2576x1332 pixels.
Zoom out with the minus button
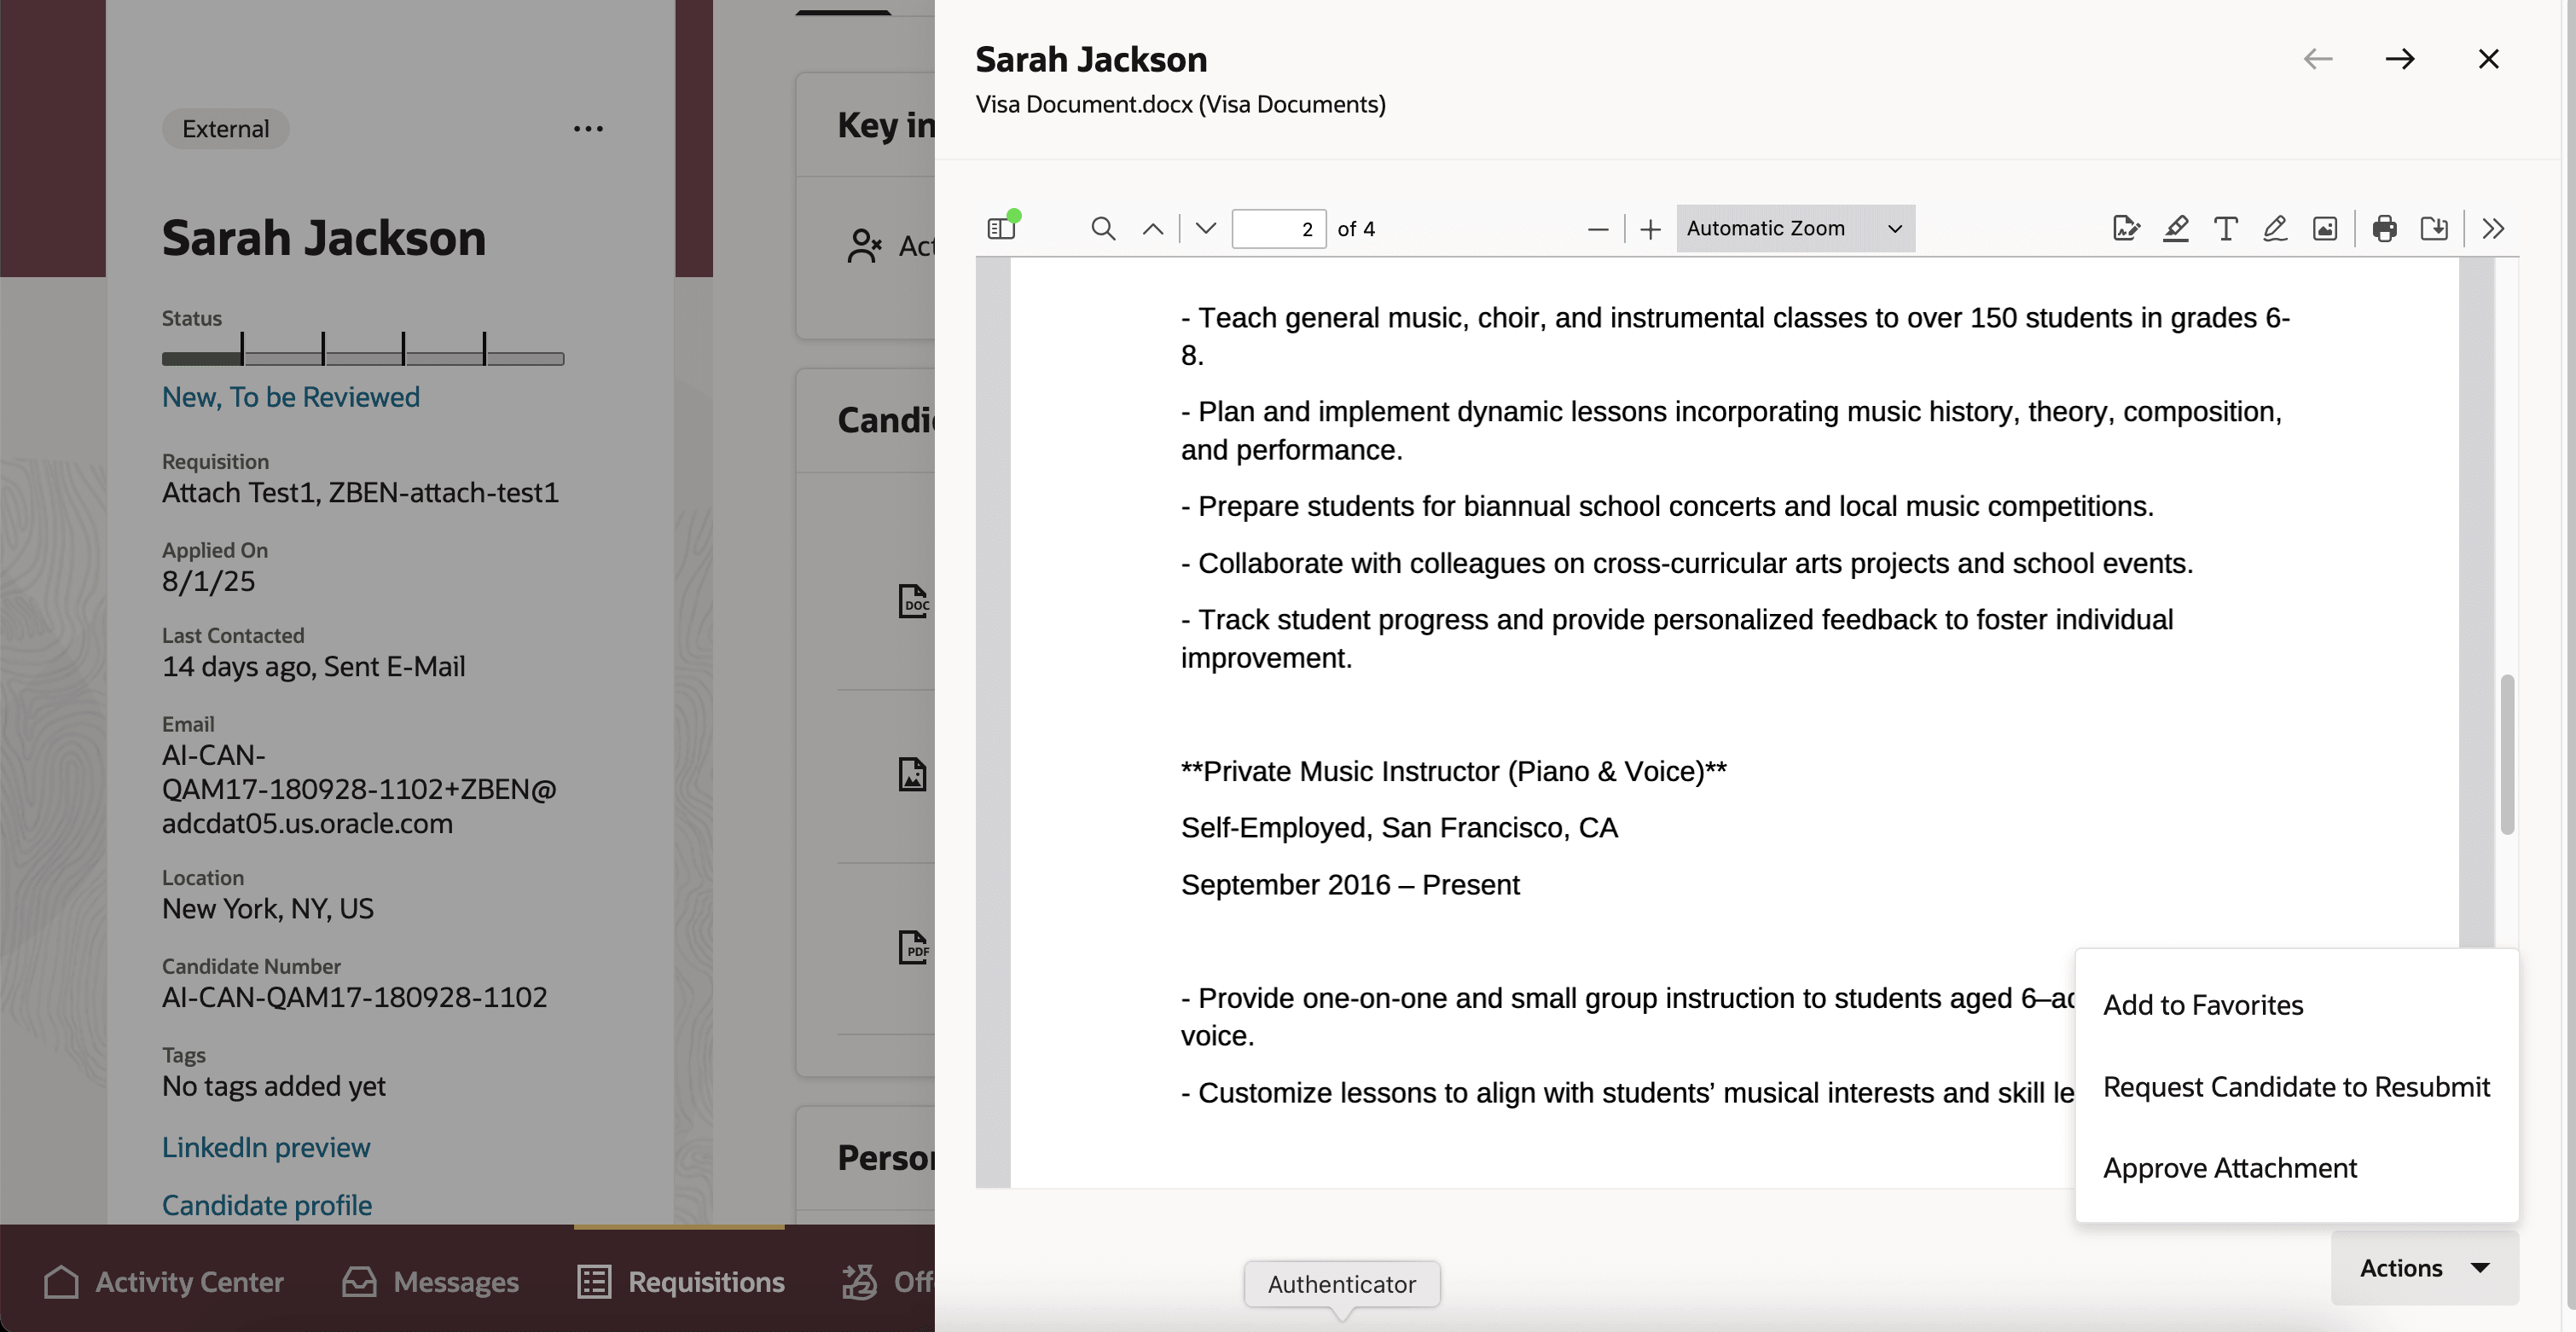coord(1598,229)
